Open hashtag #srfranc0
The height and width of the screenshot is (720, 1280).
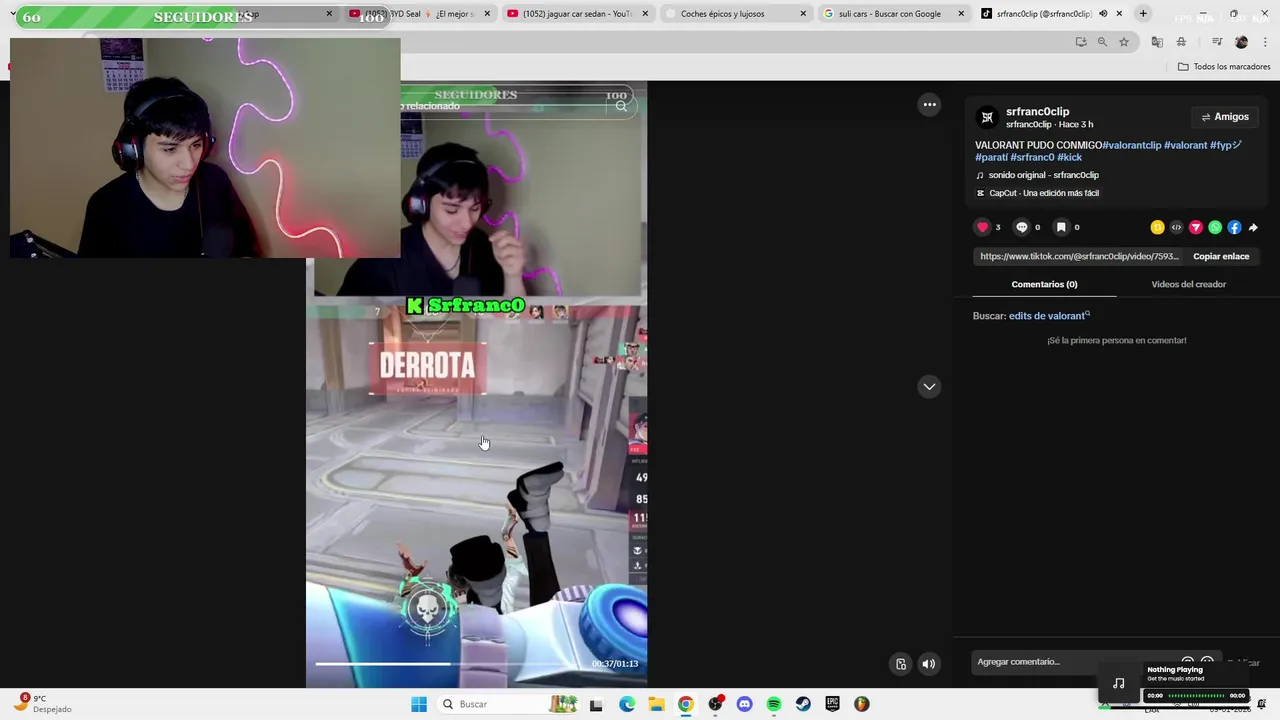(x=1032, y=157)
